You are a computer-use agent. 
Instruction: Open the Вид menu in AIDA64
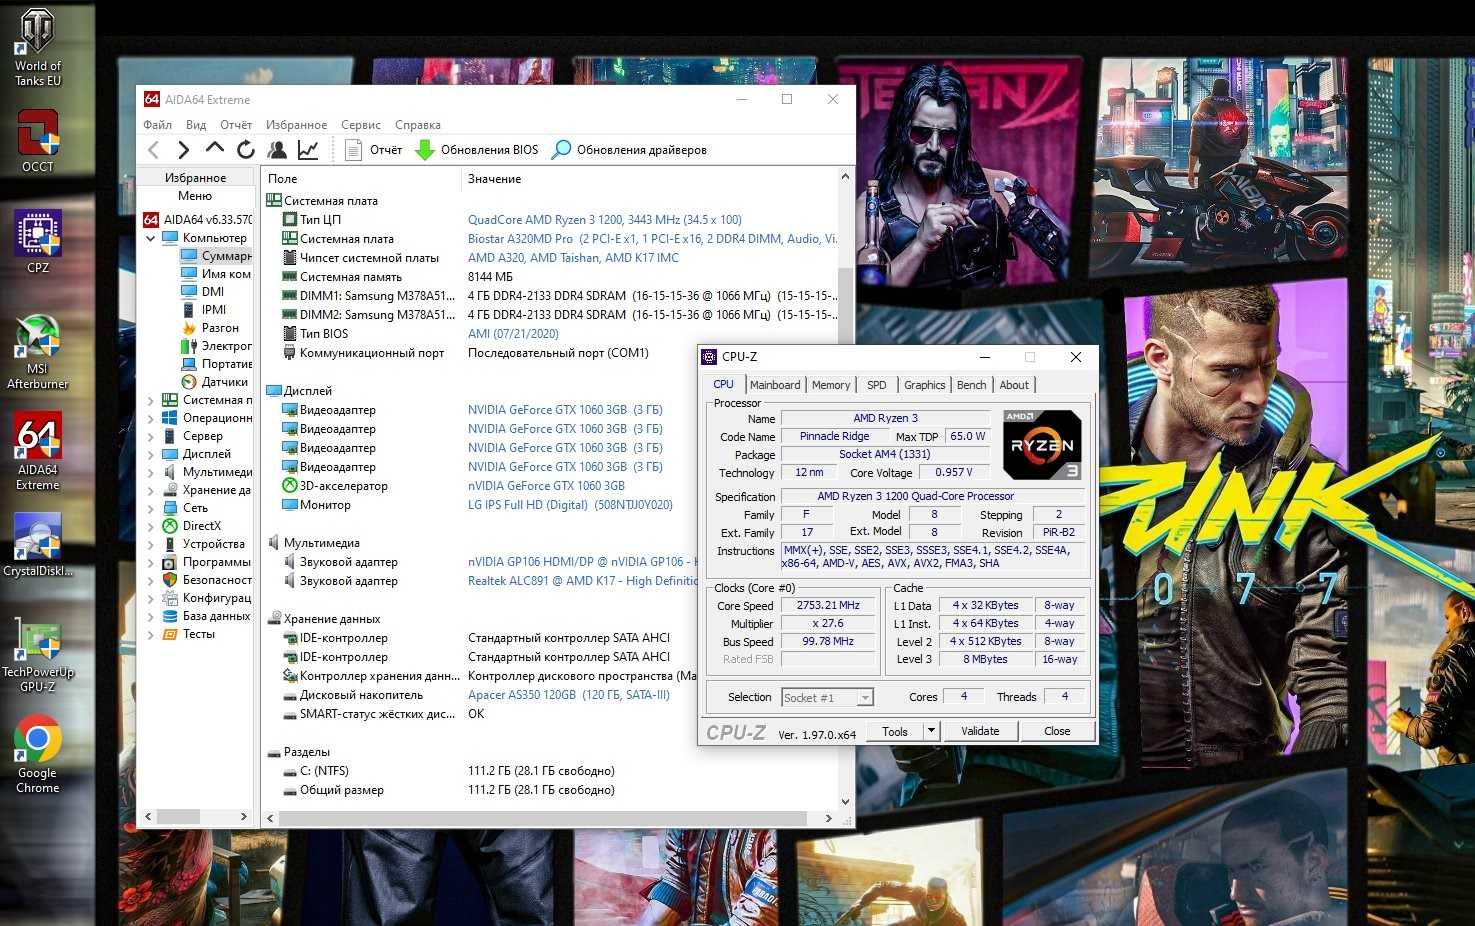coord(196,125)
